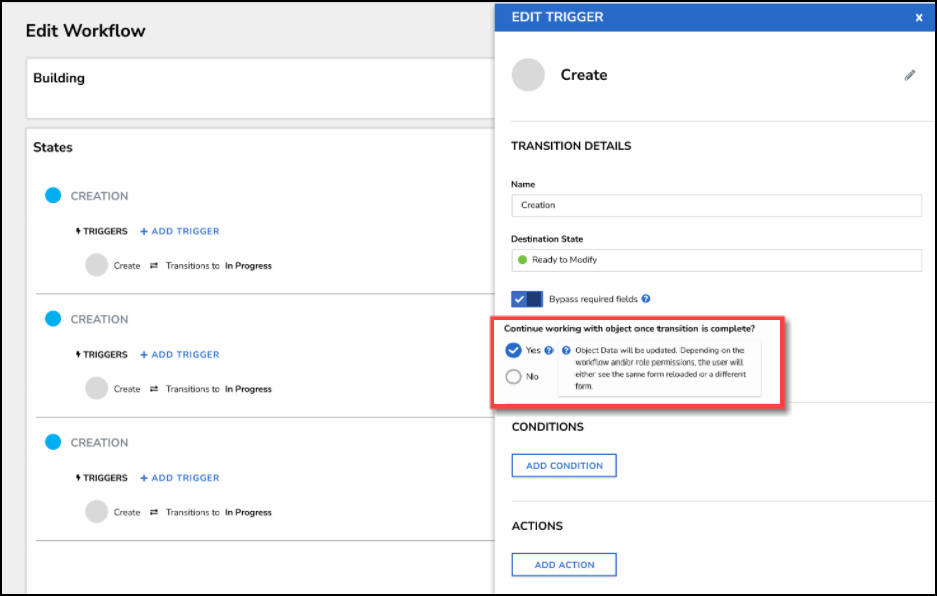This screenshot has width=937, height=596.
Task: Open the Destination State dropdown
Action: (x=716, y=260)
